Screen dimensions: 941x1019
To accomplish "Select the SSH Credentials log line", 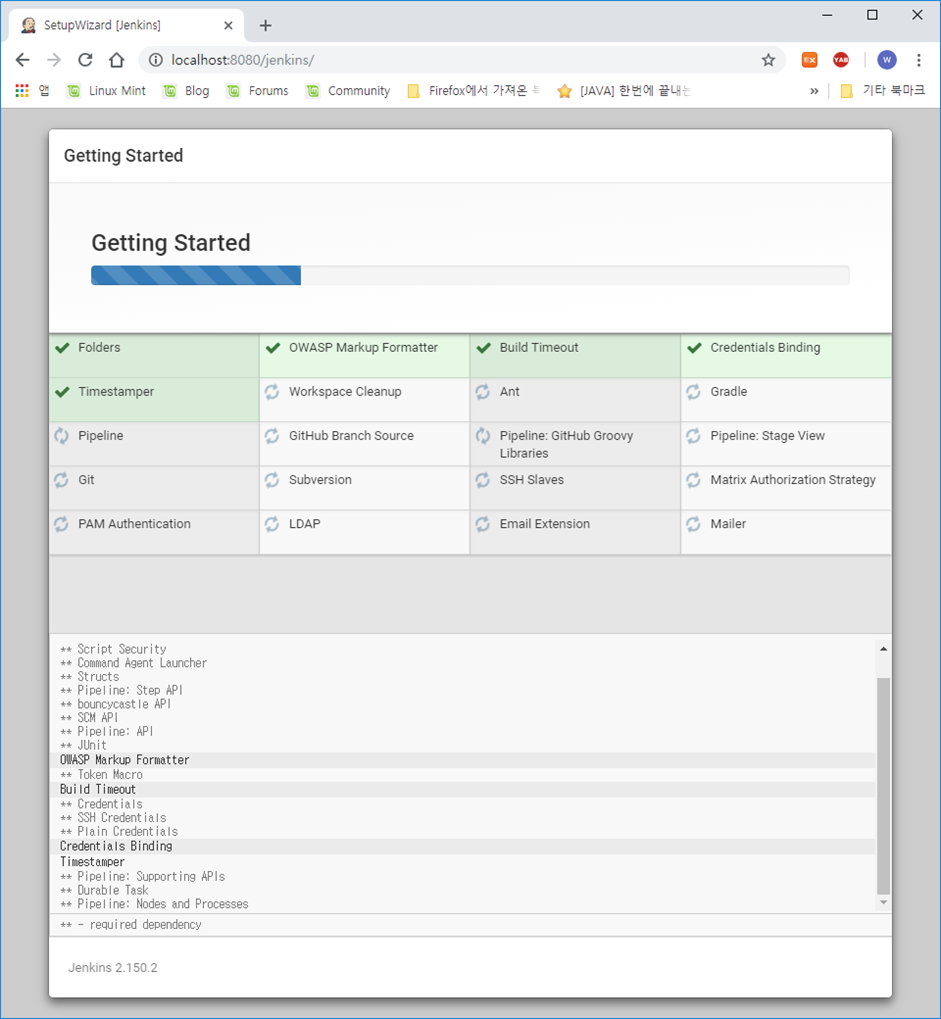I will 113,818.
